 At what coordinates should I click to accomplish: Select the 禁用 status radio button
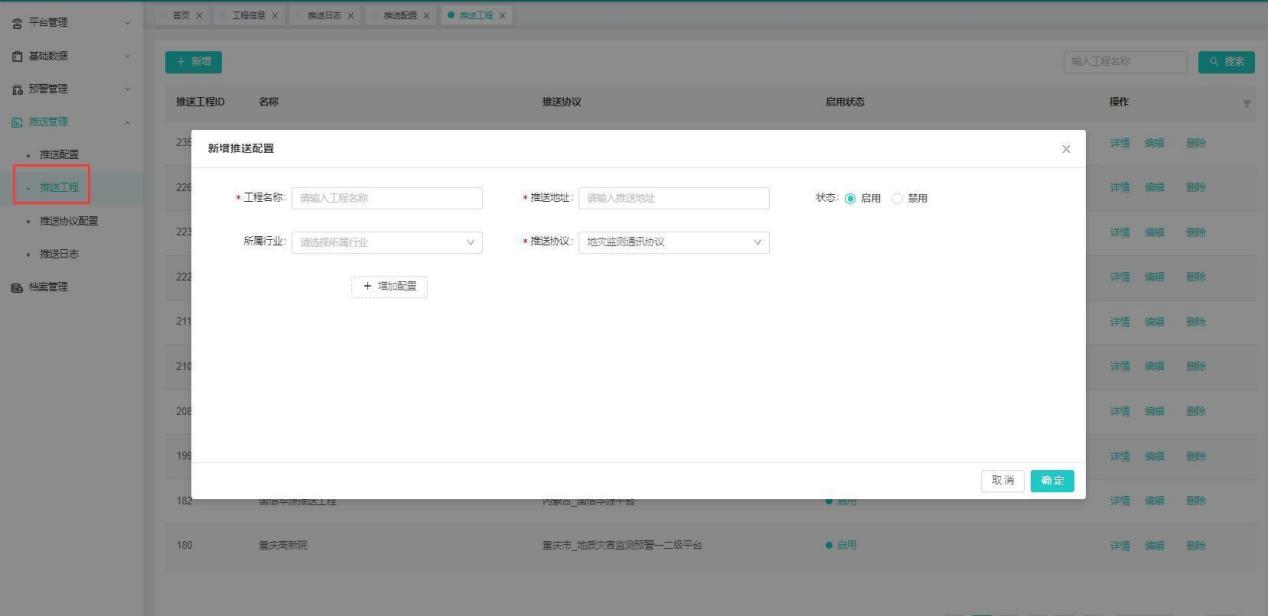897,198
